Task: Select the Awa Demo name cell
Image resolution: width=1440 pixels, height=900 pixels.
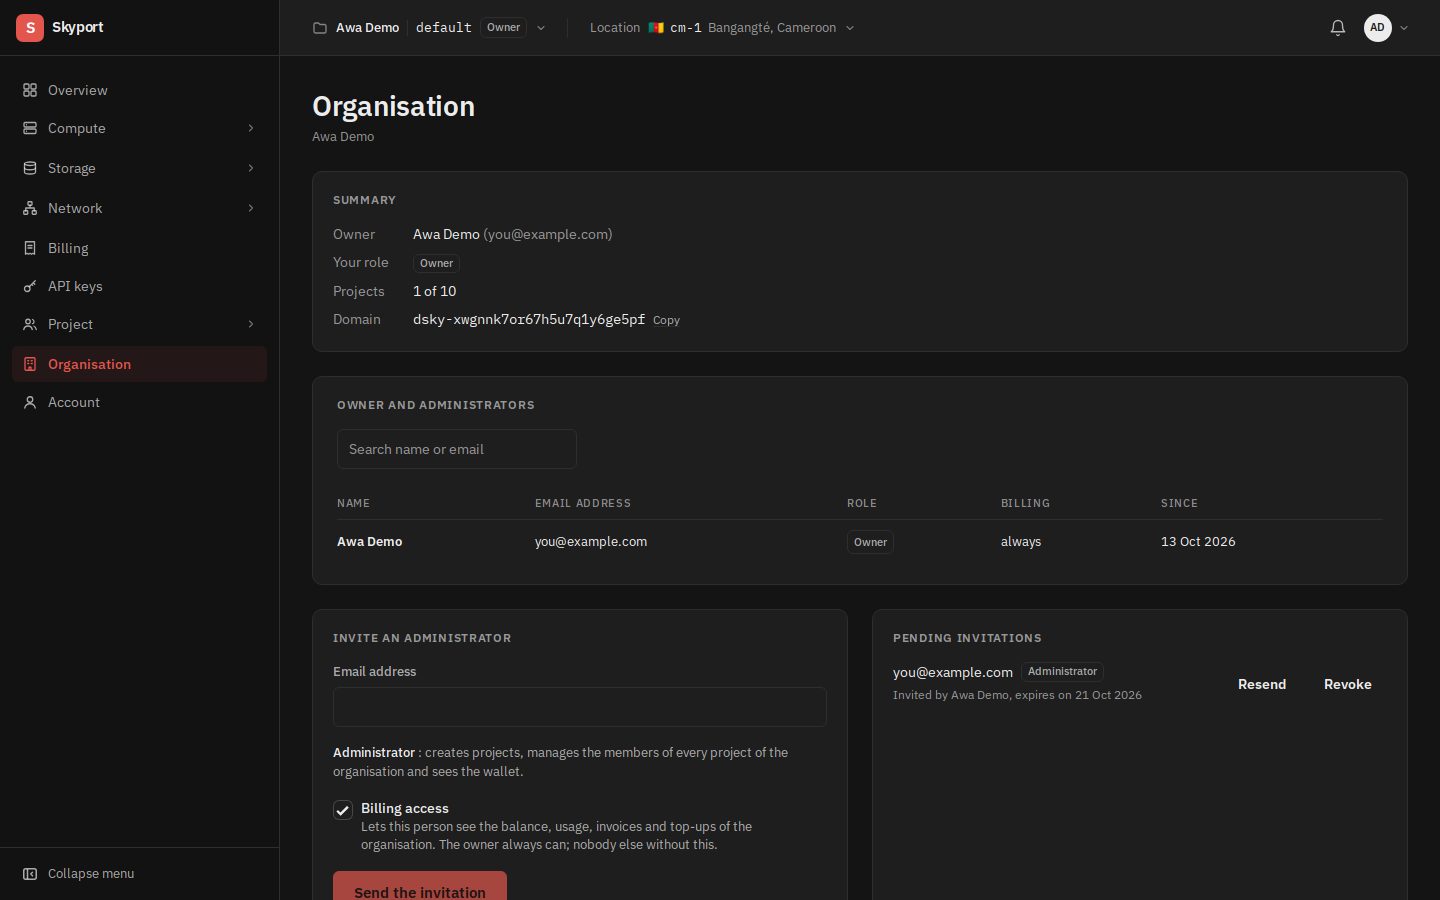Action: pyautogui.click(x=370, y=541)
